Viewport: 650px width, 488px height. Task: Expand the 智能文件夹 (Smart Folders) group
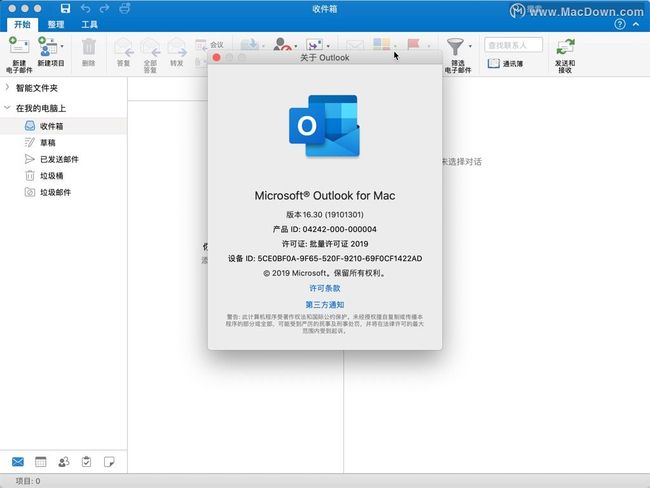8,88
